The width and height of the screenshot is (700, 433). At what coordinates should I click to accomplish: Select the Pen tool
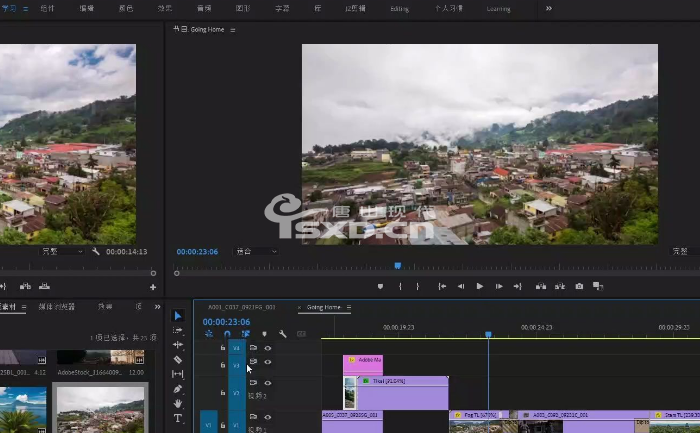click(178, 389)
